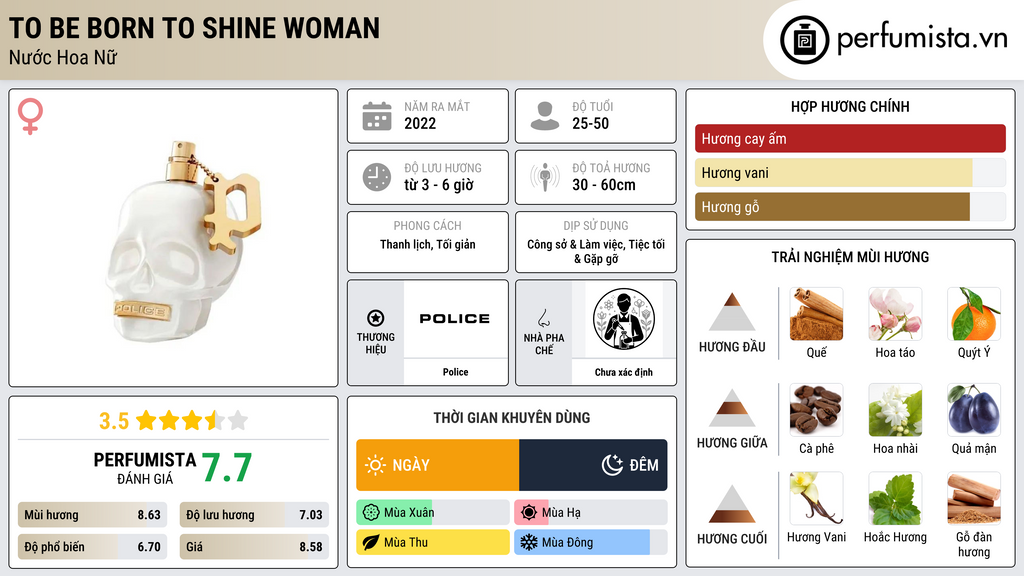Select the dark Đêm nighttime segment

coord(593,465)
